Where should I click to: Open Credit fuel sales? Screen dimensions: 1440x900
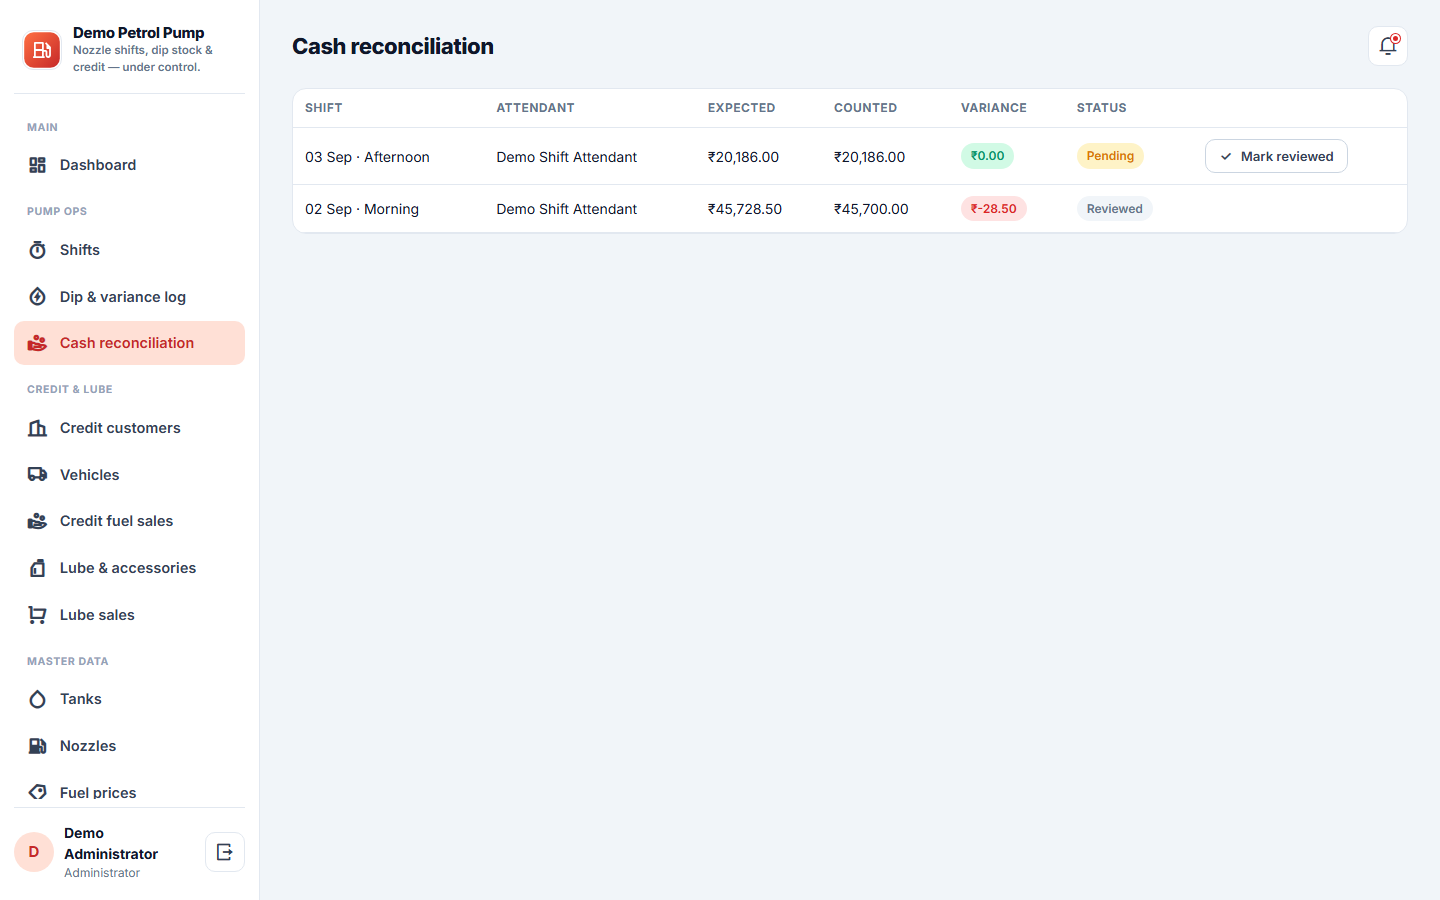(x=129, y=521)
